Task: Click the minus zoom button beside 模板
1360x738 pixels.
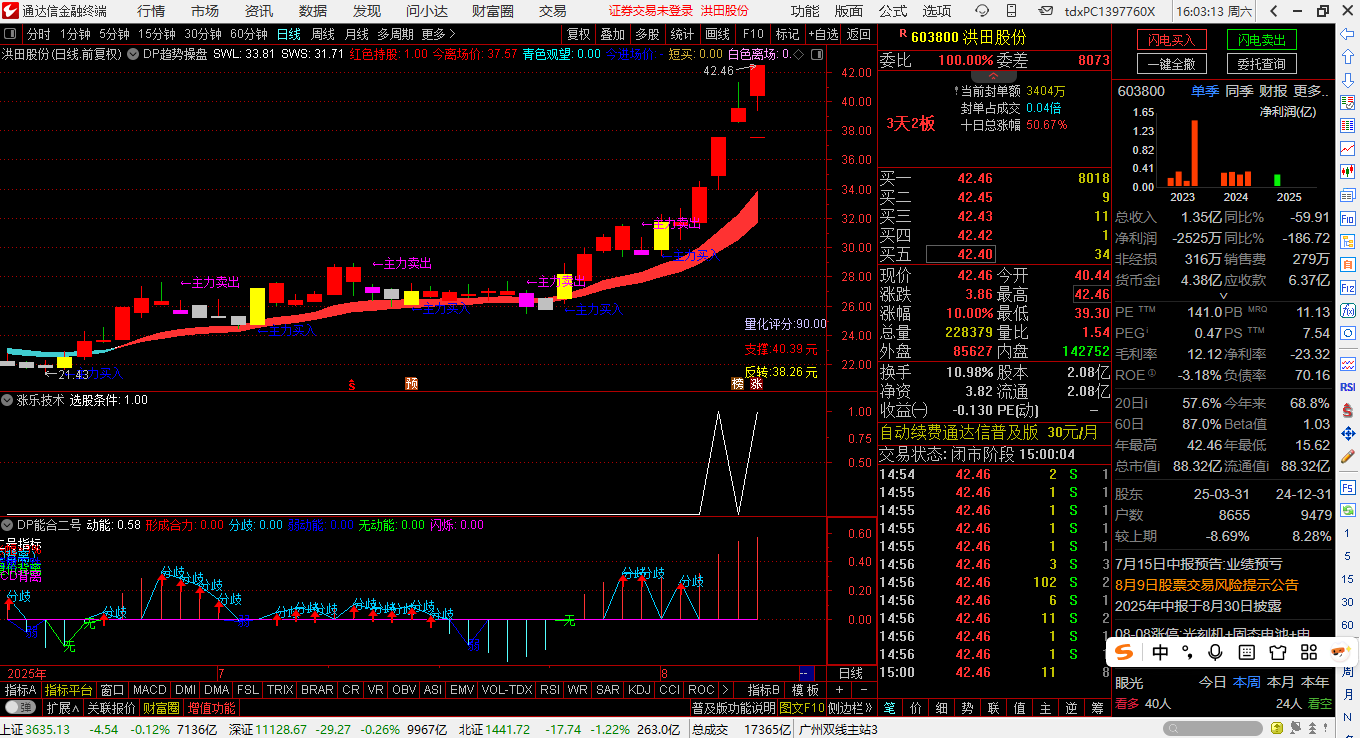Action: [x=864, y=690]
